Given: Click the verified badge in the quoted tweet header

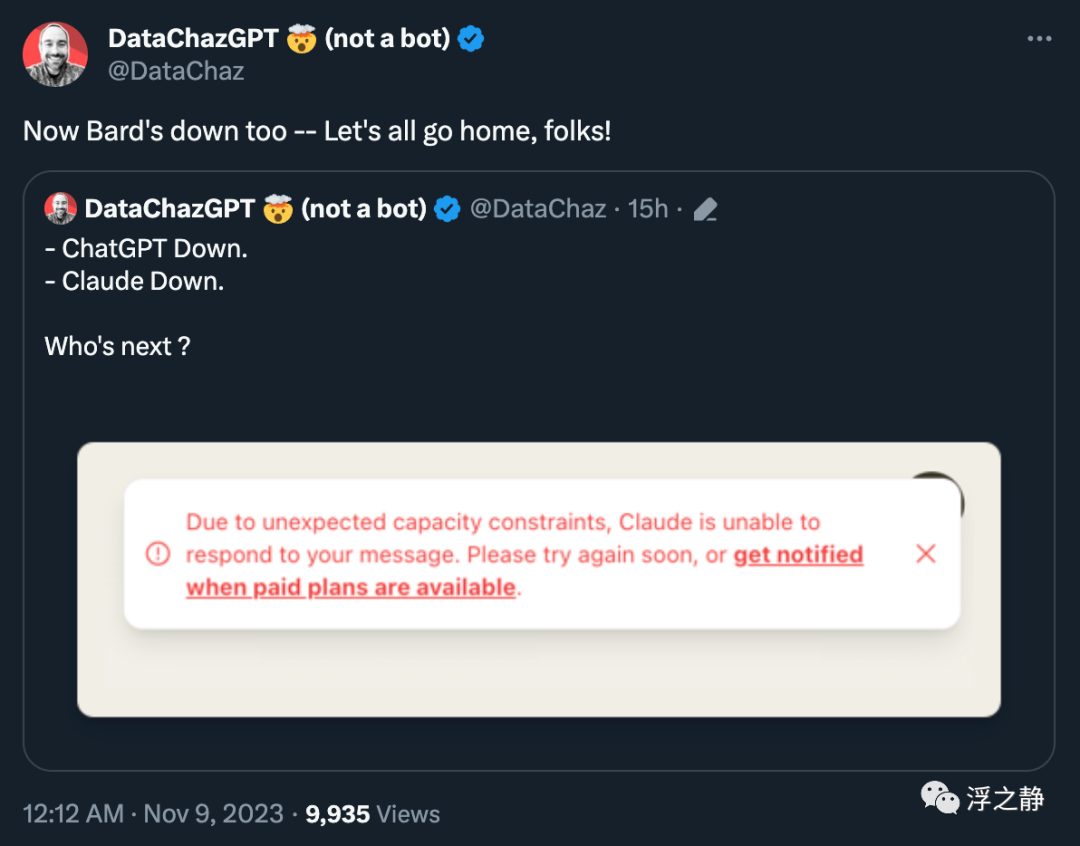Looking at the screenshot, I should coord(447,209).
